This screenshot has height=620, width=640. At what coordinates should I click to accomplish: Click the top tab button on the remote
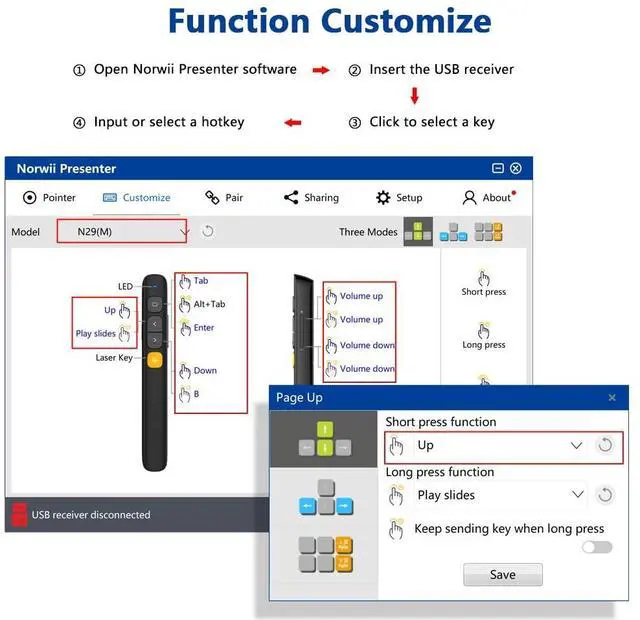pyautogui.click(x=155, y=304)
